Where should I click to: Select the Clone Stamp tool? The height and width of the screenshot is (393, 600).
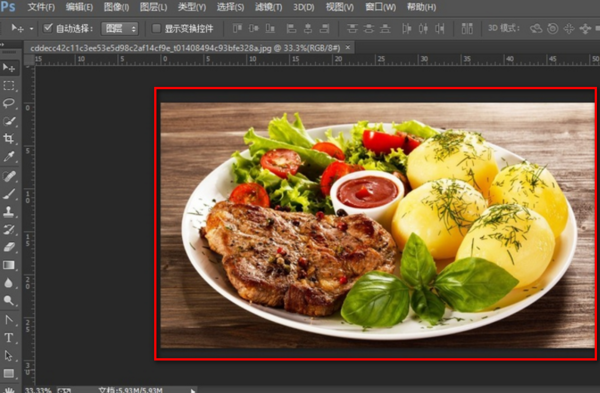(x=8, y=212)
